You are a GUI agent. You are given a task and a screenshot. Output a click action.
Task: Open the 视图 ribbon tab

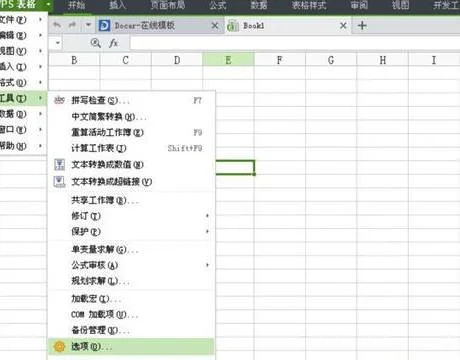click(400, 5)
